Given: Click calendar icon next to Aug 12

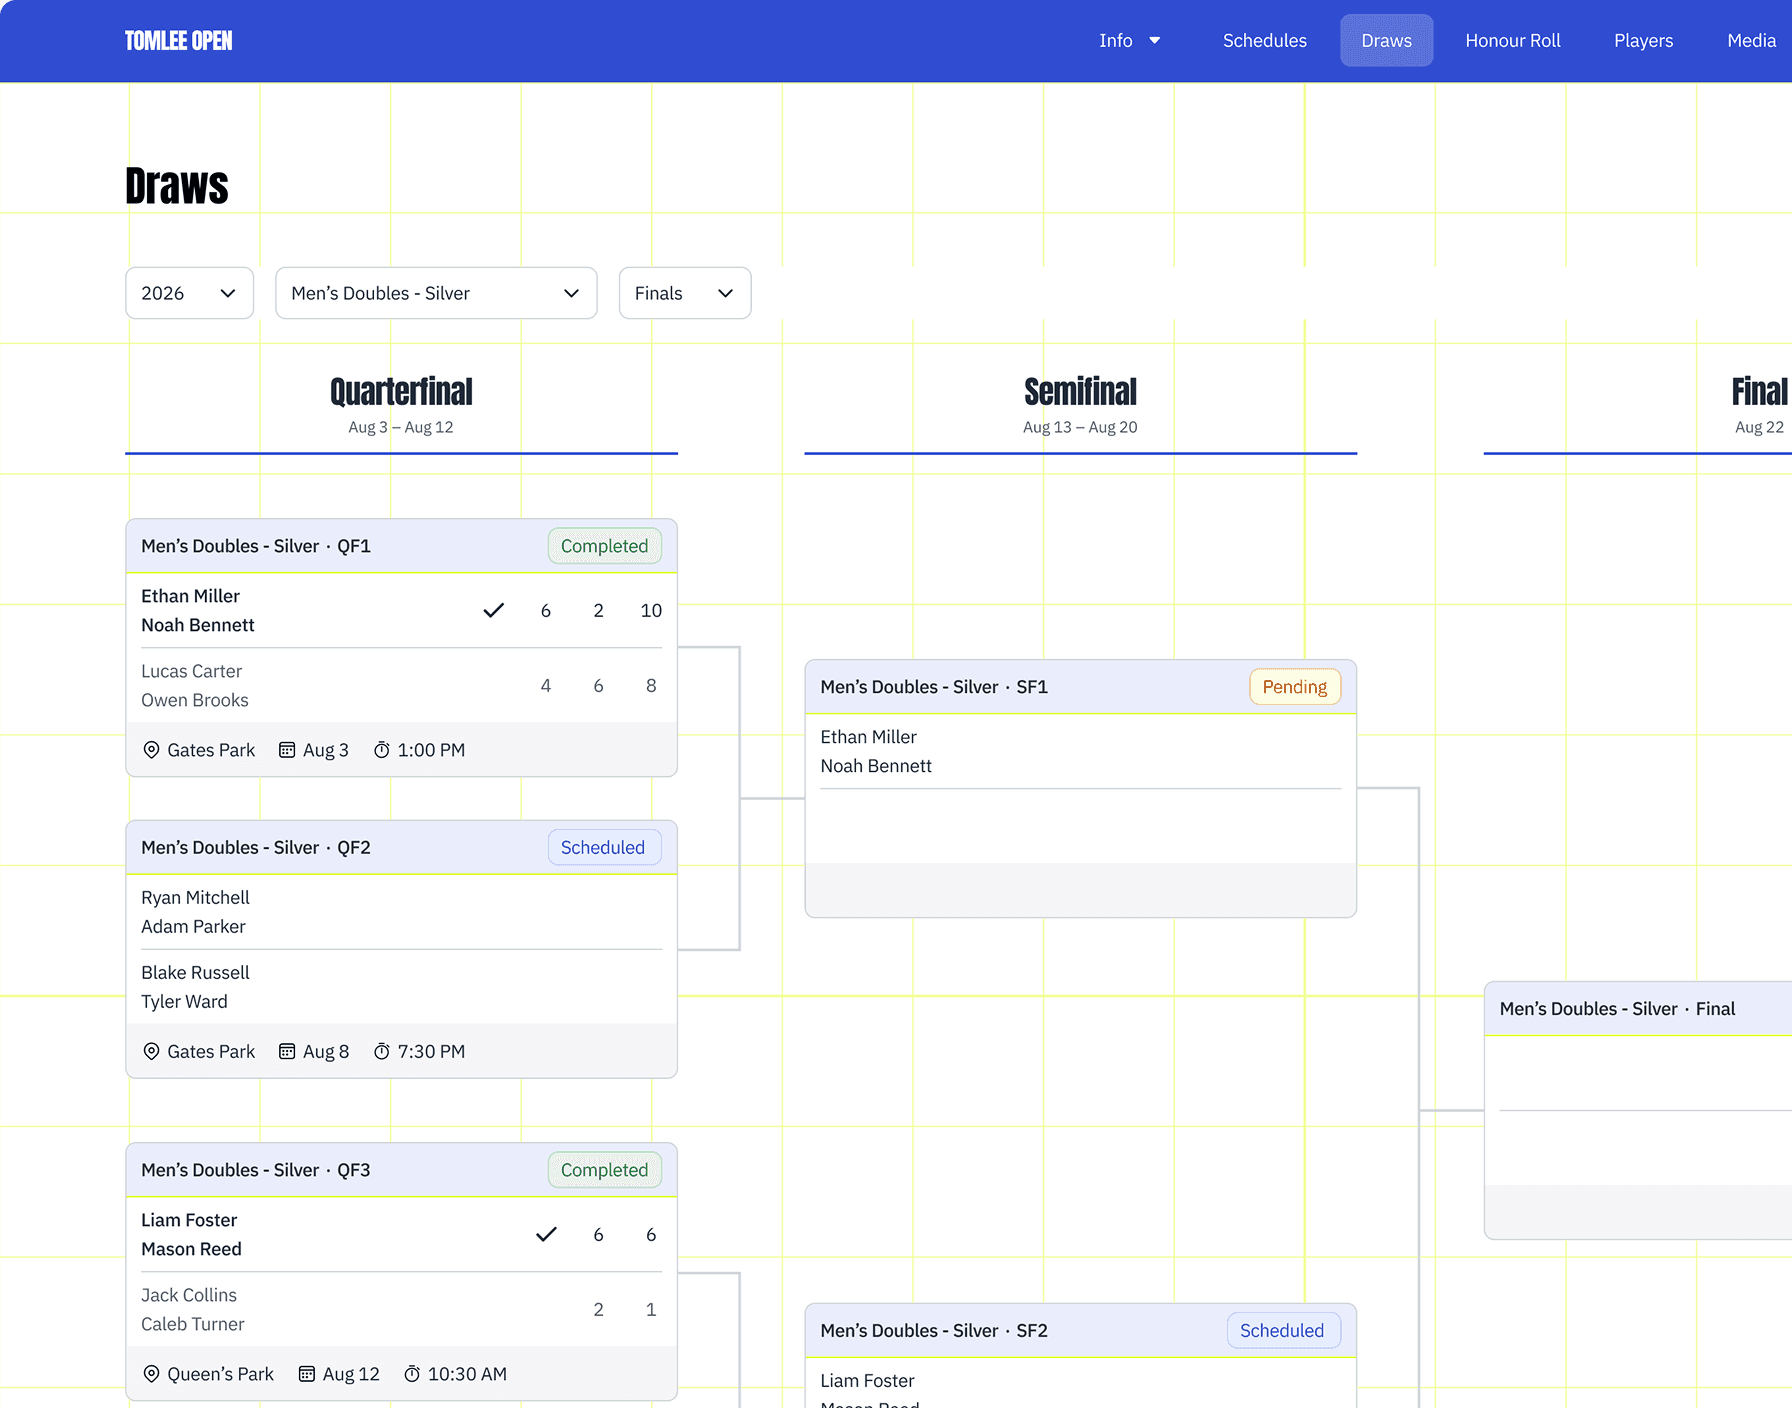Looking at the screenshot, I should point(307,1374).
